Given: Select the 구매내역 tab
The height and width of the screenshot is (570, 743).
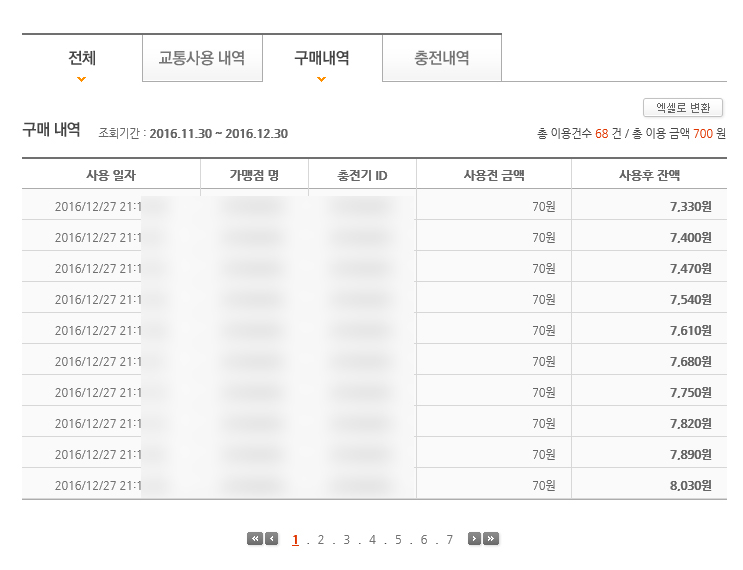Looking at the screenshot, I should [x=322, y=58].
